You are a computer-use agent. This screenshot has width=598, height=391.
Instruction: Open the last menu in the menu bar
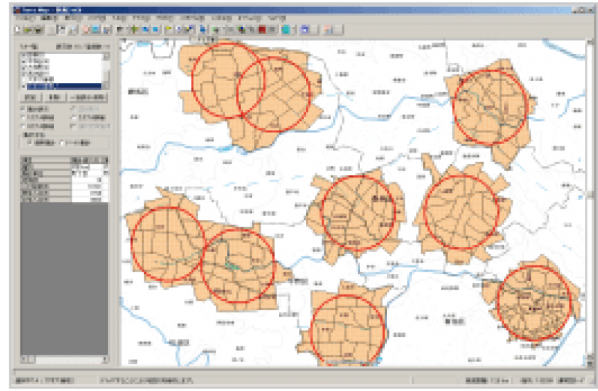[277, 18]
